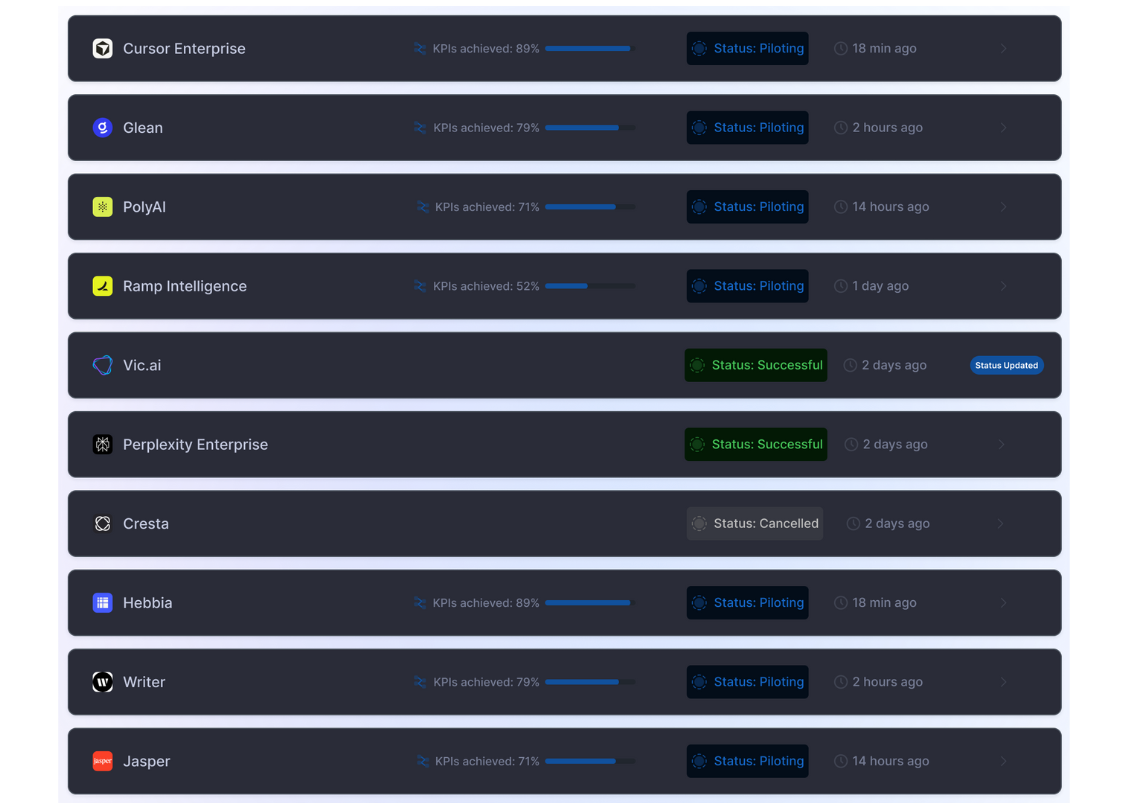Click Status: Cancelled badge for Cresta
The image size is (1128, 809).
pyautogui.click(x=755, y=523)
